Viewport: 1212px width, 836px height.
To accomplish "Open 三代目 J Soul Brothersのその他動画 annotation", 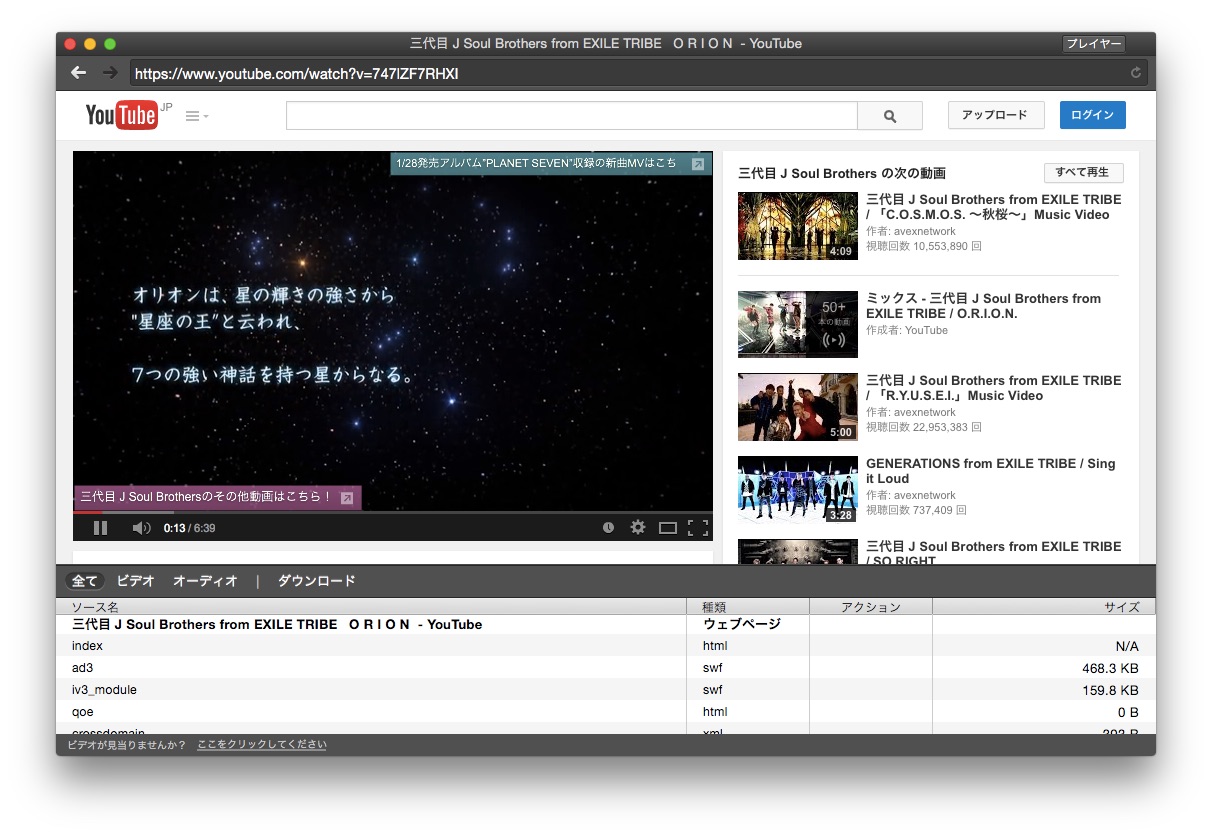I will tap(217, 497).
